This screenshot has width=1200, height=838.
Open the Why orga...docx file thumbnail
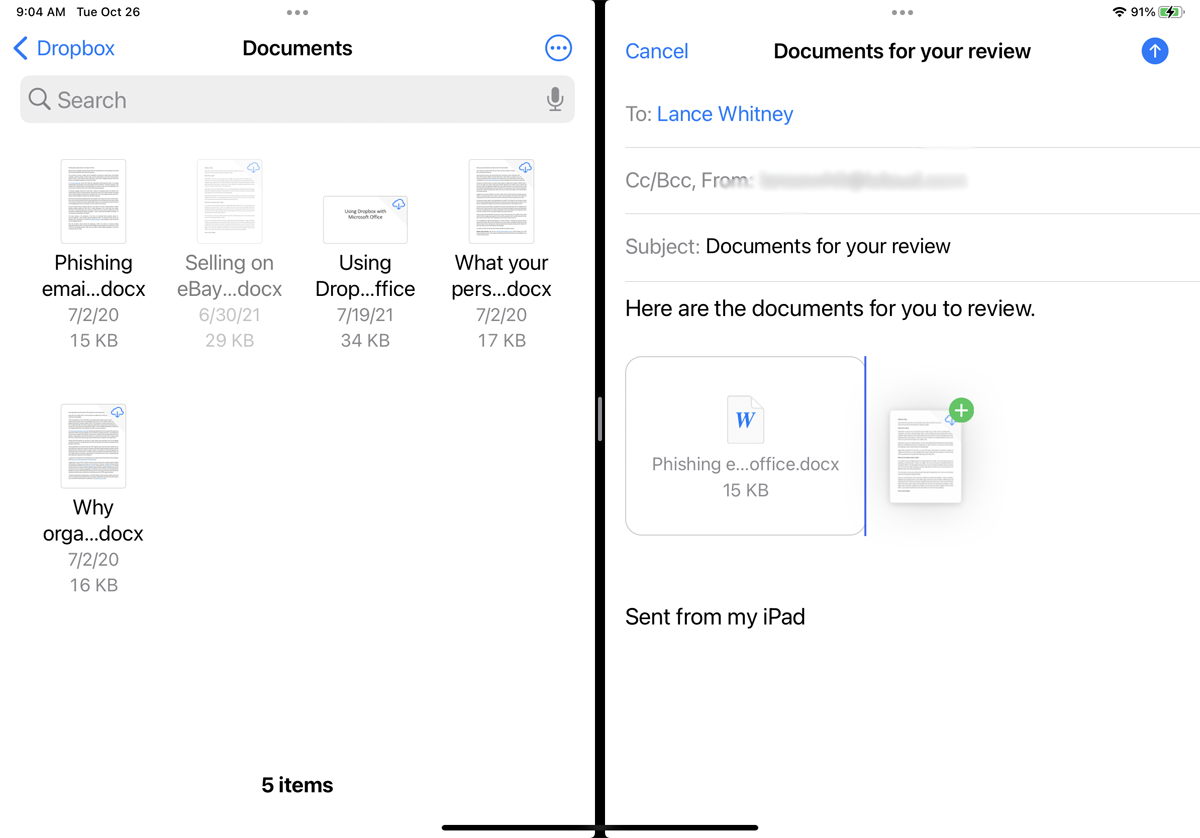pos(93,446)
